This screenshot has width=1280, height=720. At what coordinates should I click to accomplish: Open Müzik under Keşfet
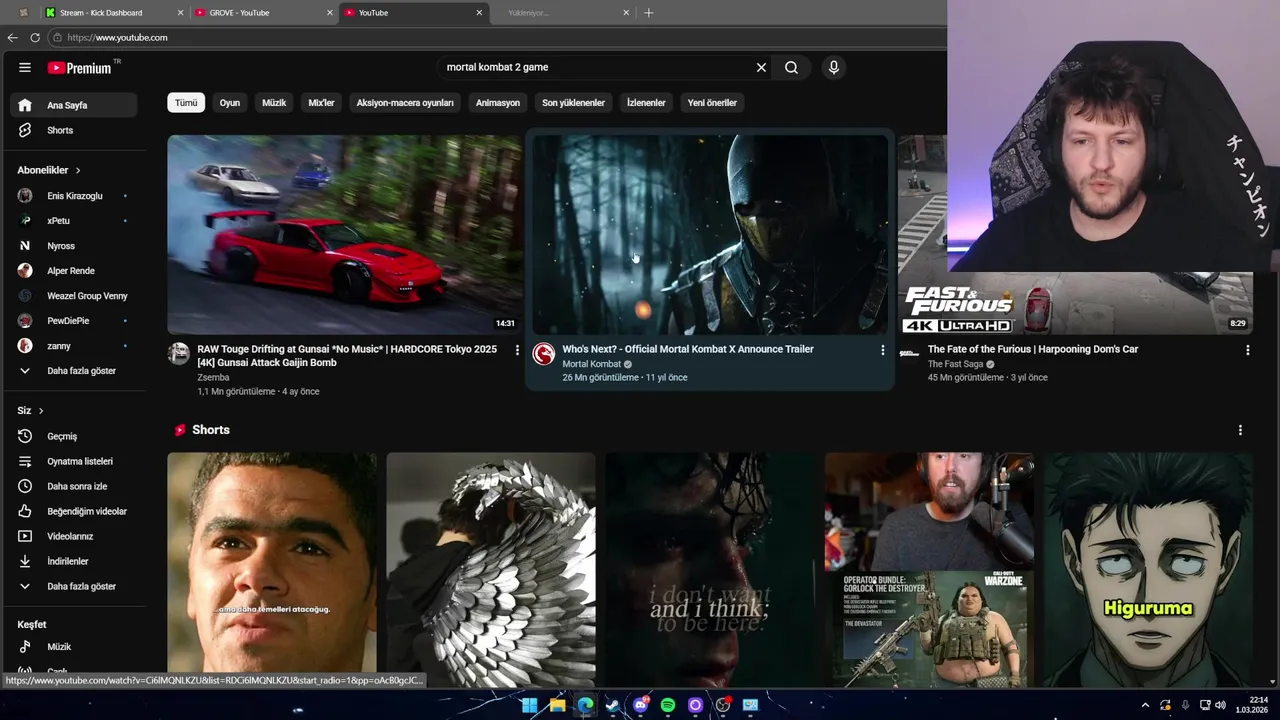pos(74,647)
